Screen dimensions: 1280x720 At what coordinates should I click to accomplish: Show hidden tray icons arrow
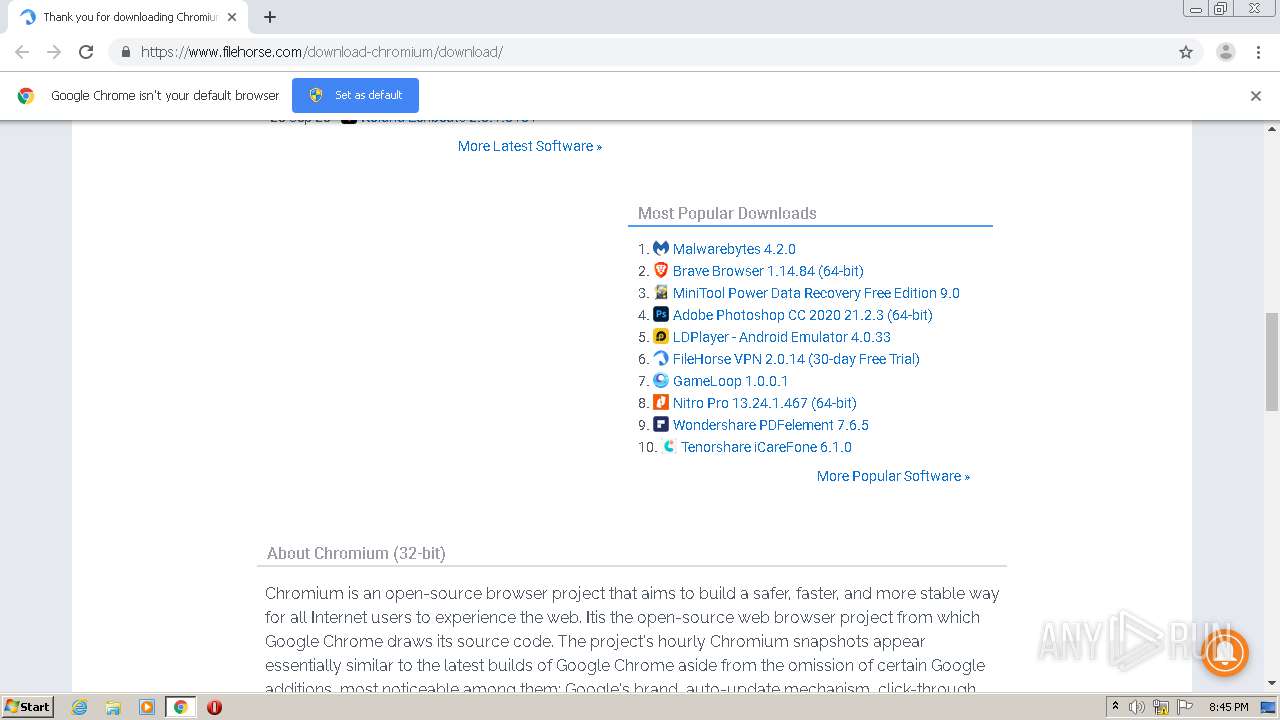pos(1115,707)
